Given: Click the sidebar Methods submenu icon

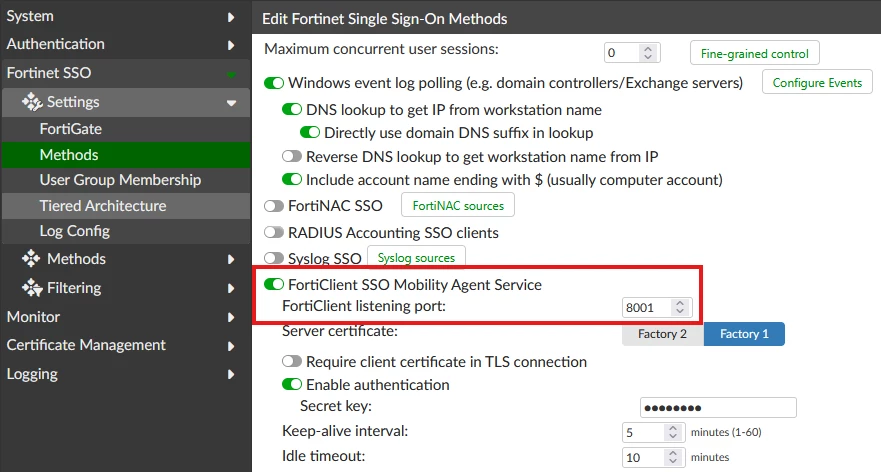Looking at the screenshot, I should tap(31, 258).
